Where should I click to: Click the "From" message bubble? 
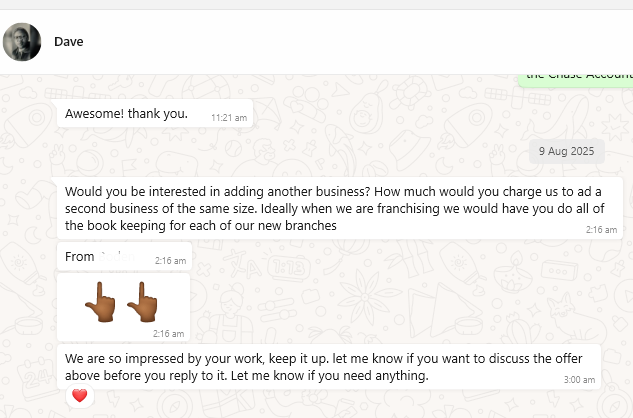pyautogui.click(x=80, y=257)
